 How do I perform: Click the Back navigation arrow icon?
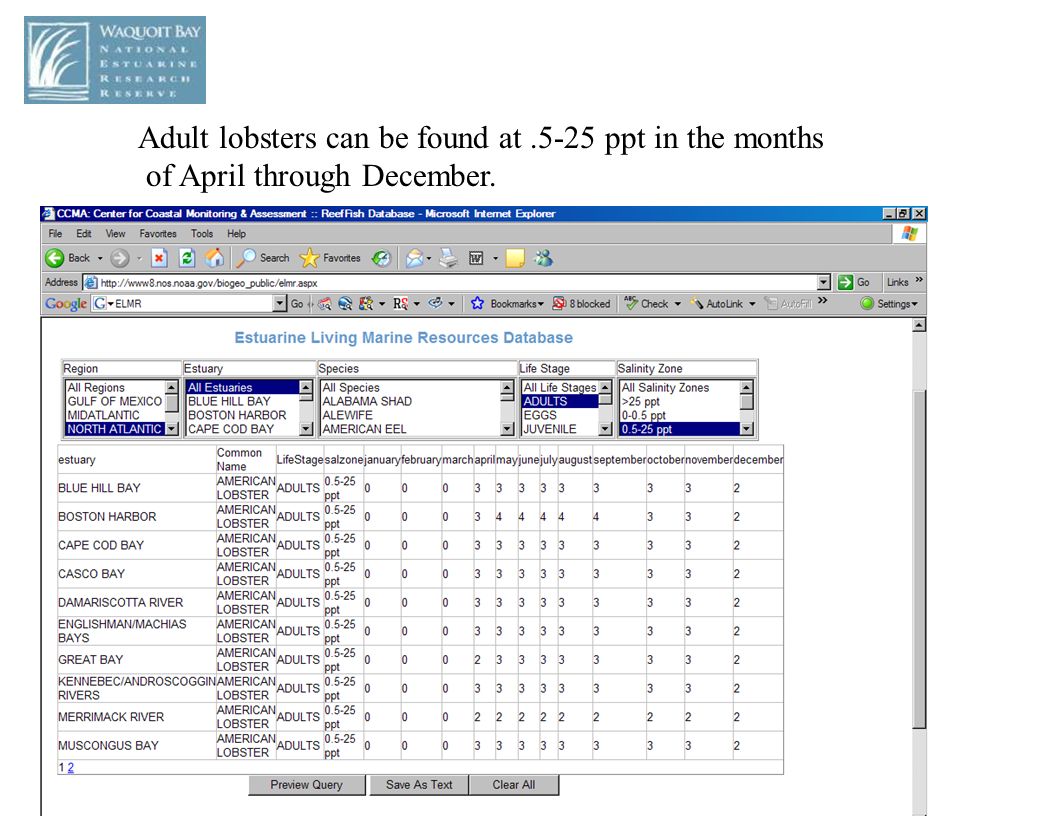(x=55, y=258)
